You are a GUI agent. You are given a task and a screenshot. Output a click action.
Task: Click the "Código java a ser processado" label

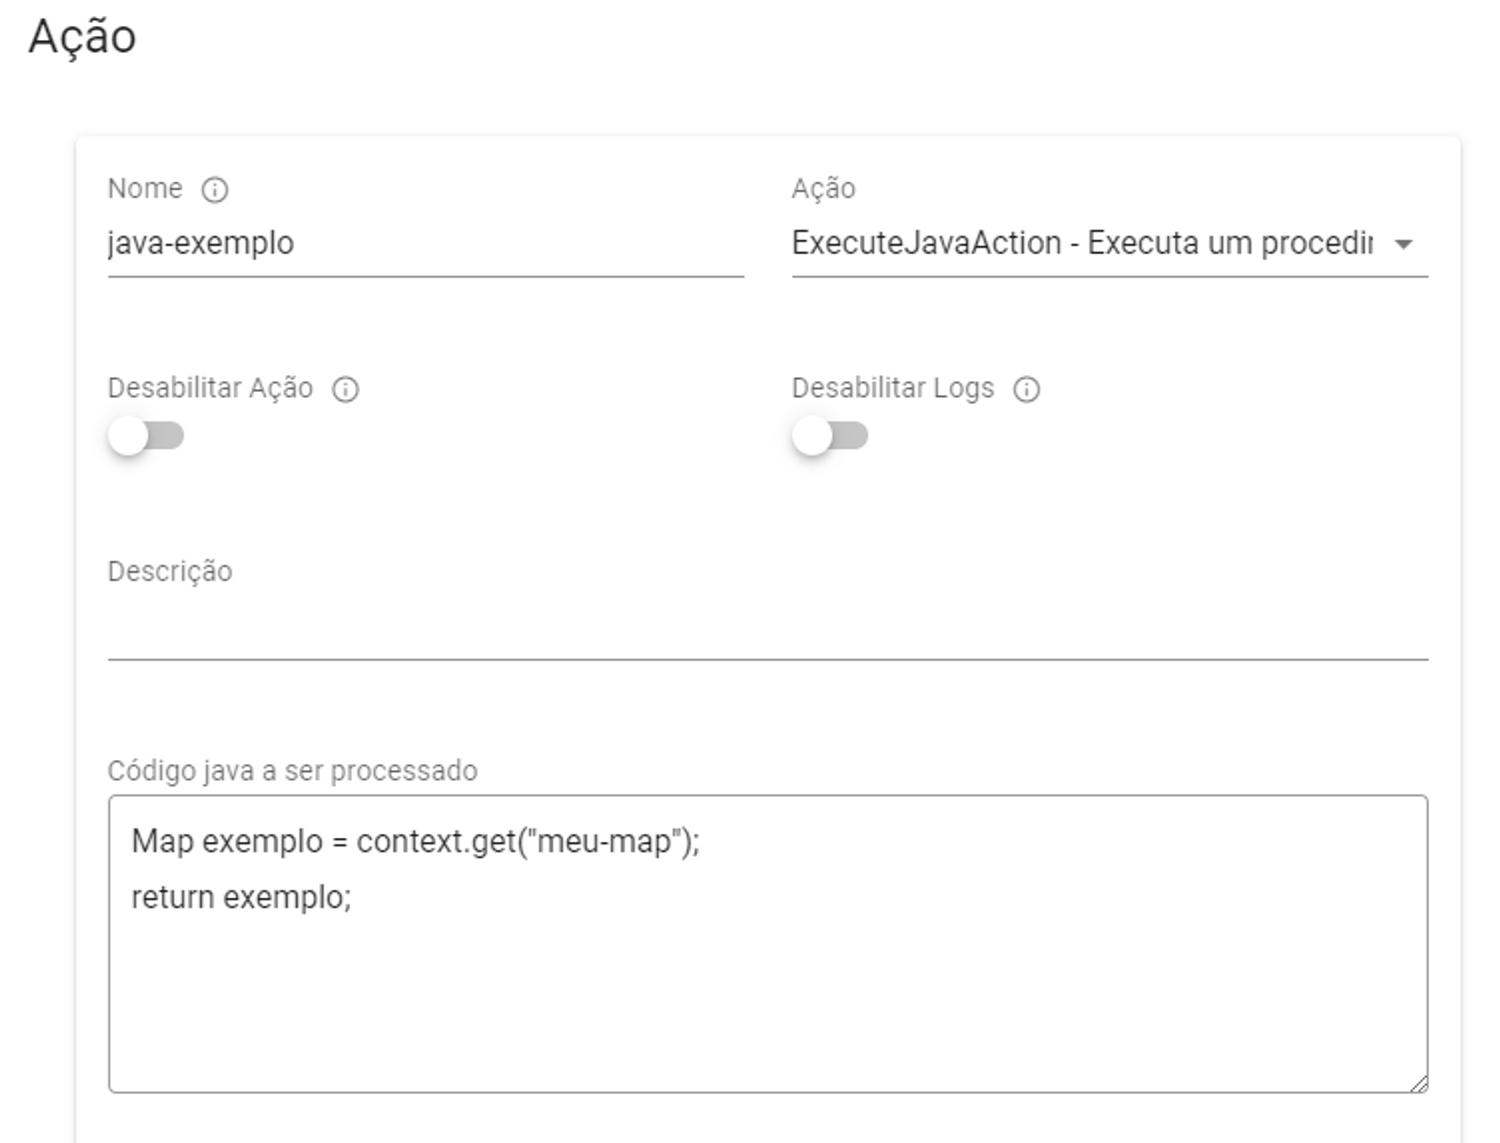pyautogui.click(x=292, y=771)
